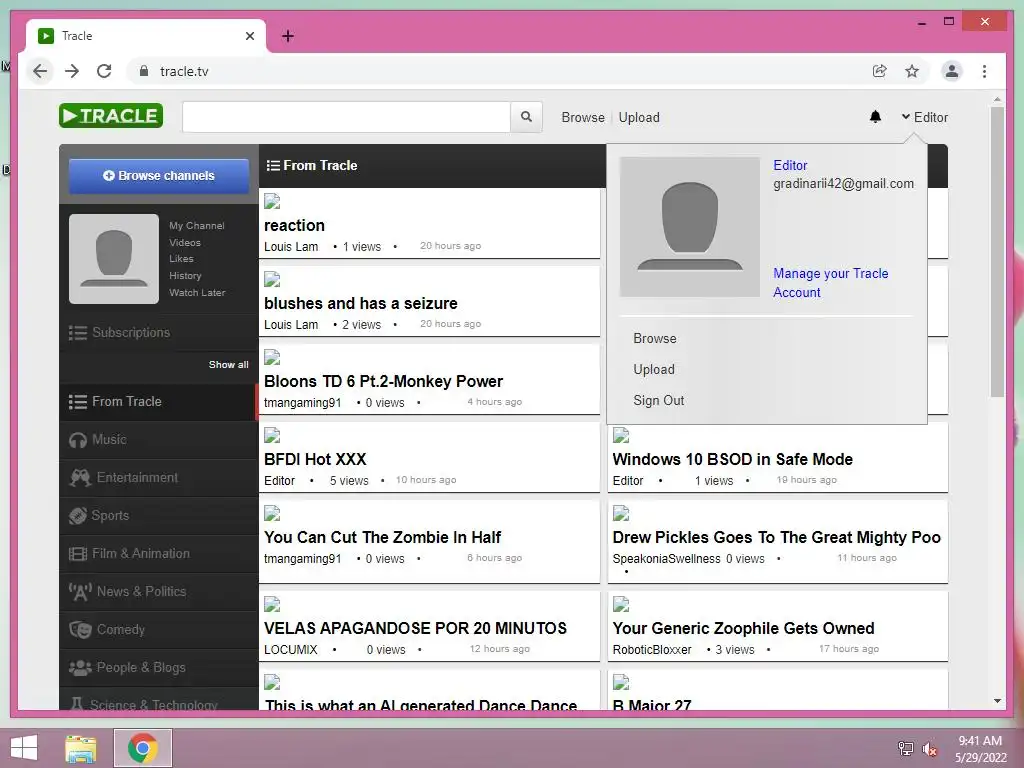Open 'Drew Pickles Goes To The Great Mighty Poo'
Viewport: 1024px width, 768px height.
click(776, 537)
